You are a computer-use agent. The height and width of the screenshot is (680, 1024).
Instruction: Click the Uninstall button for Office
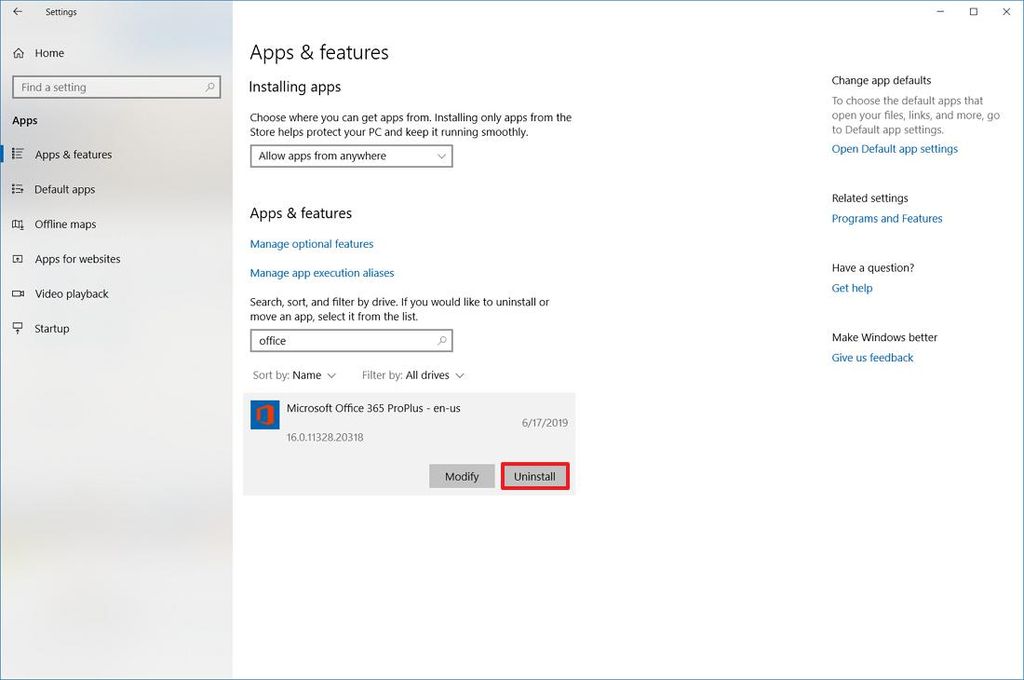click(x=534, y=476)
